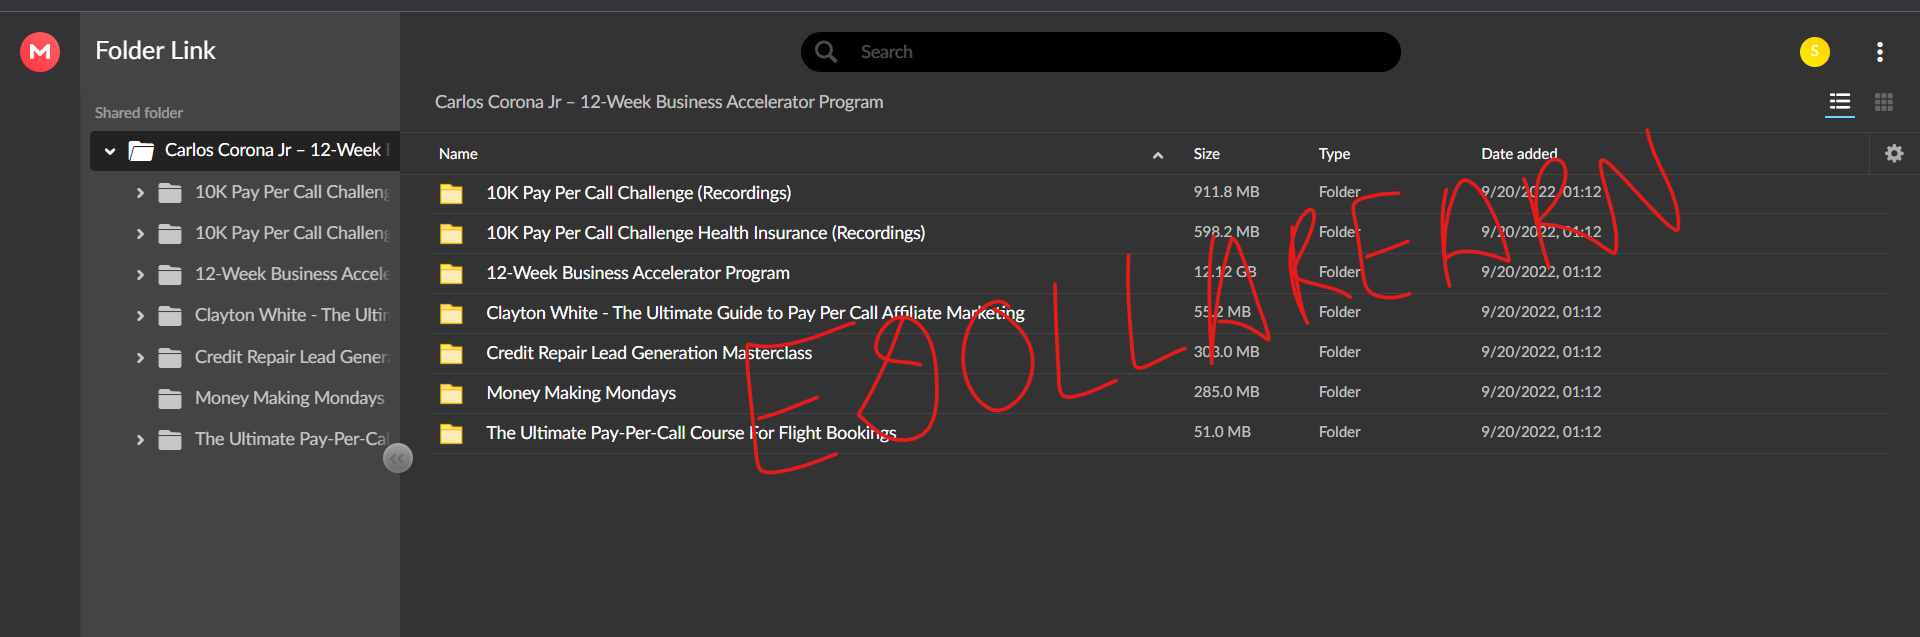Open 10K Pay Per Call Challenge Health Insurance (Recordings)
Screen dimensions: 1920x637
[705, 233]
